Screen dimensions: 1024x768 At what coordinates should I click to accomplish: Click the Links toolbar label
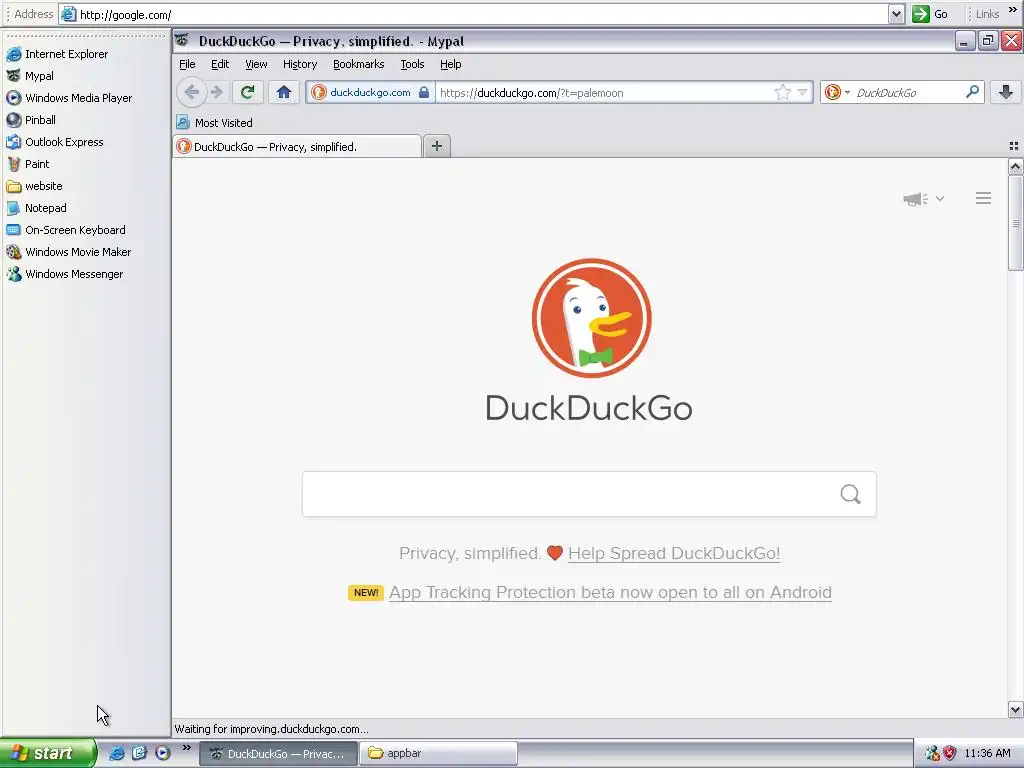coord(987,14)
